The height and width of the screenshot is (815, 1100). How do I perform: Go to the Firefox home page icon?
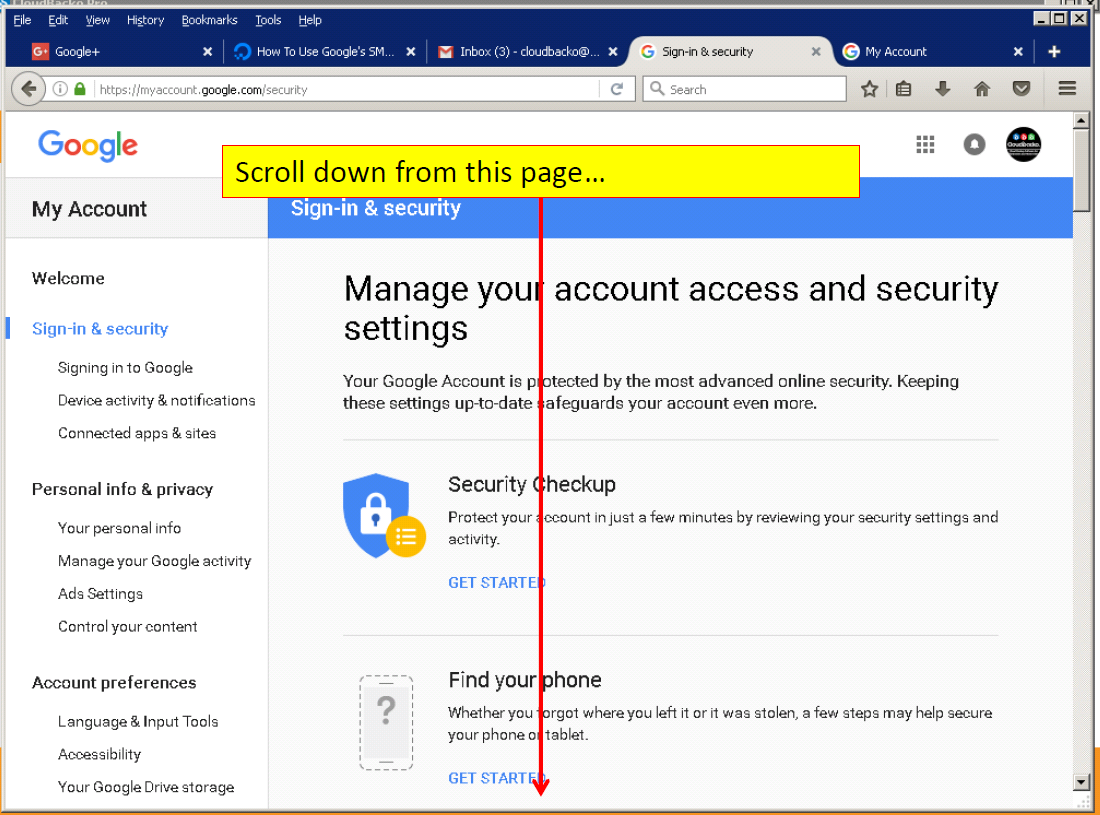982,89
